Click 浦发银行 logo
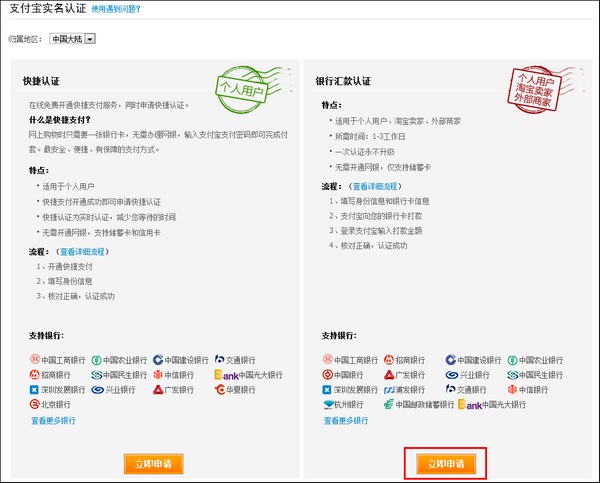 (x=404, y=390)
